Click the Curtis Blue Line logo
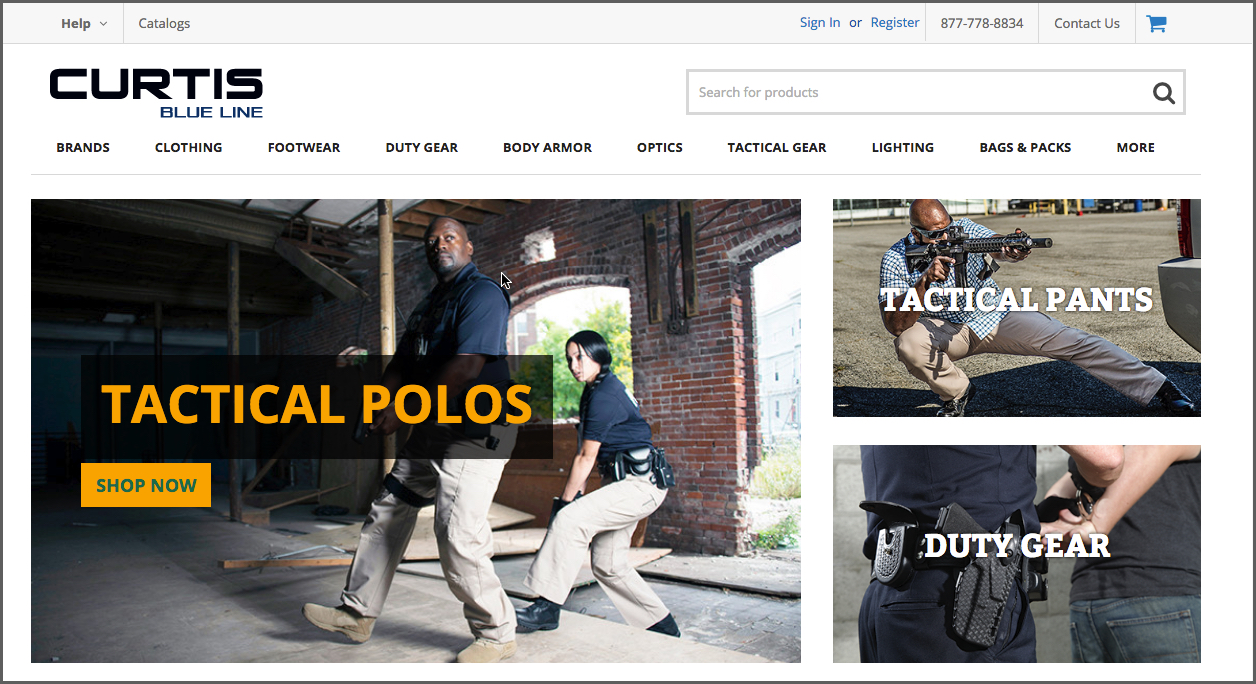The height and width of the screenshot is (684, 1256). pos(156,93)
